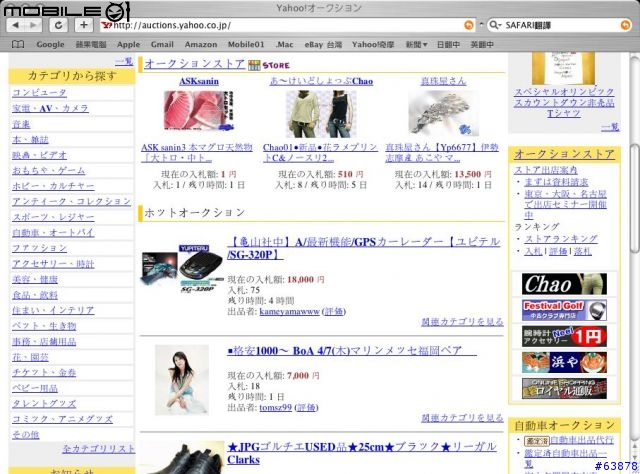
Task: Click the pink tuna thumbnail
Action: (199, 111)
